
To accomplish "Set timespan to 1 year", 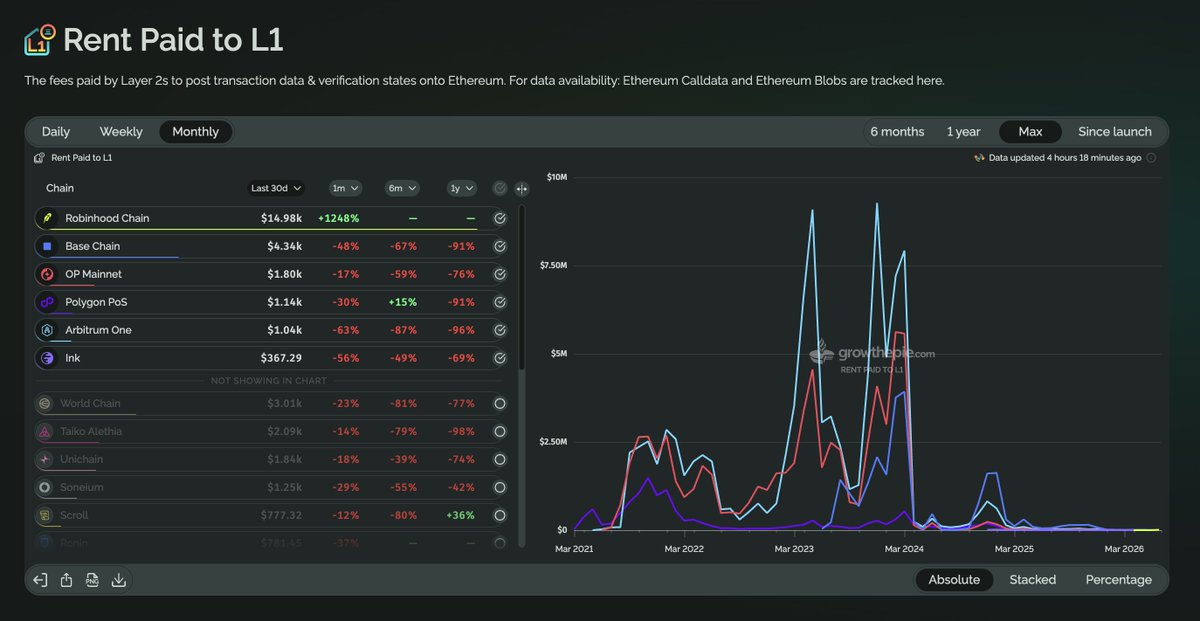I will [x=964, y=132].
